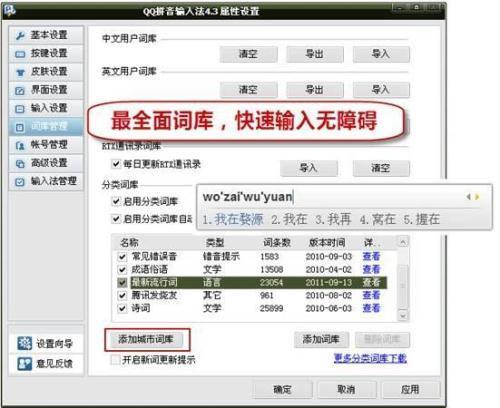This screenshot has width=500, height=408.
Task: Open 更多分类词库下载 link
Action: coord(370,358)
